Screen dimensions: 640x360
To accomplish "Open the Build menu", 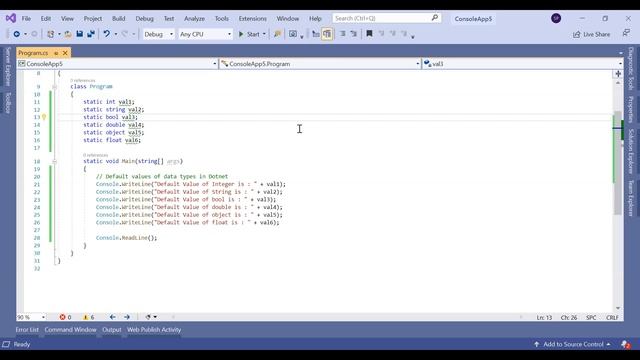I will tap(118, 19).
